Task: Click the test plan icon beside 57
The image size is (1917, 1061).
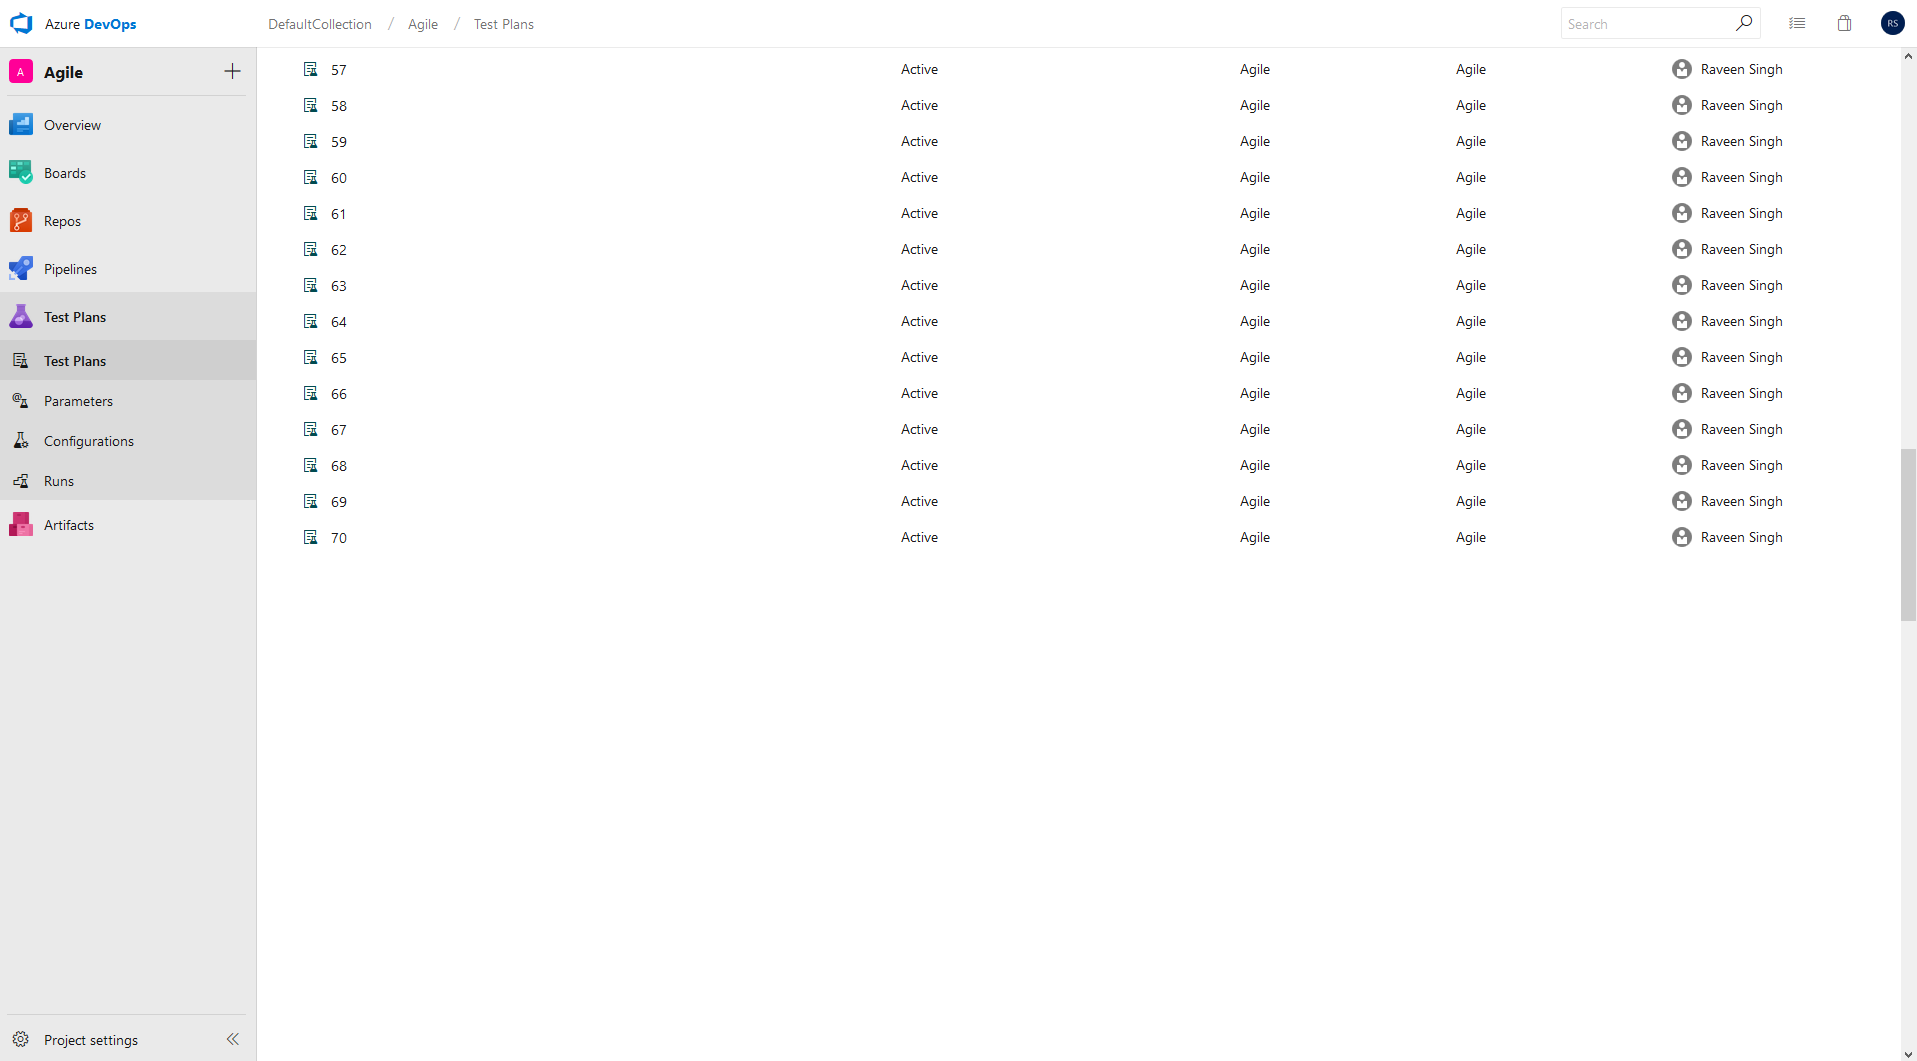Action: point(311,69)
